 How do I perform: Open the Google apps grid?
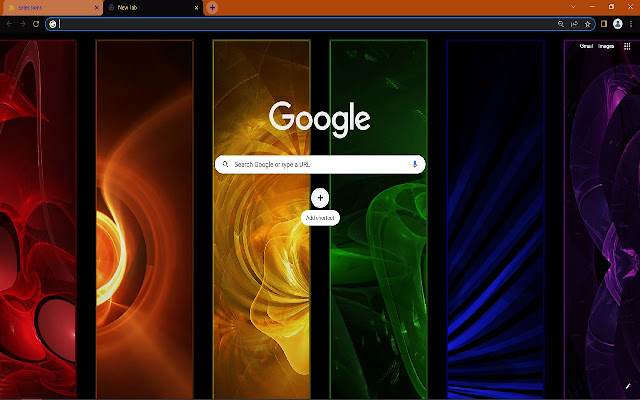click(x=627, y=46)
